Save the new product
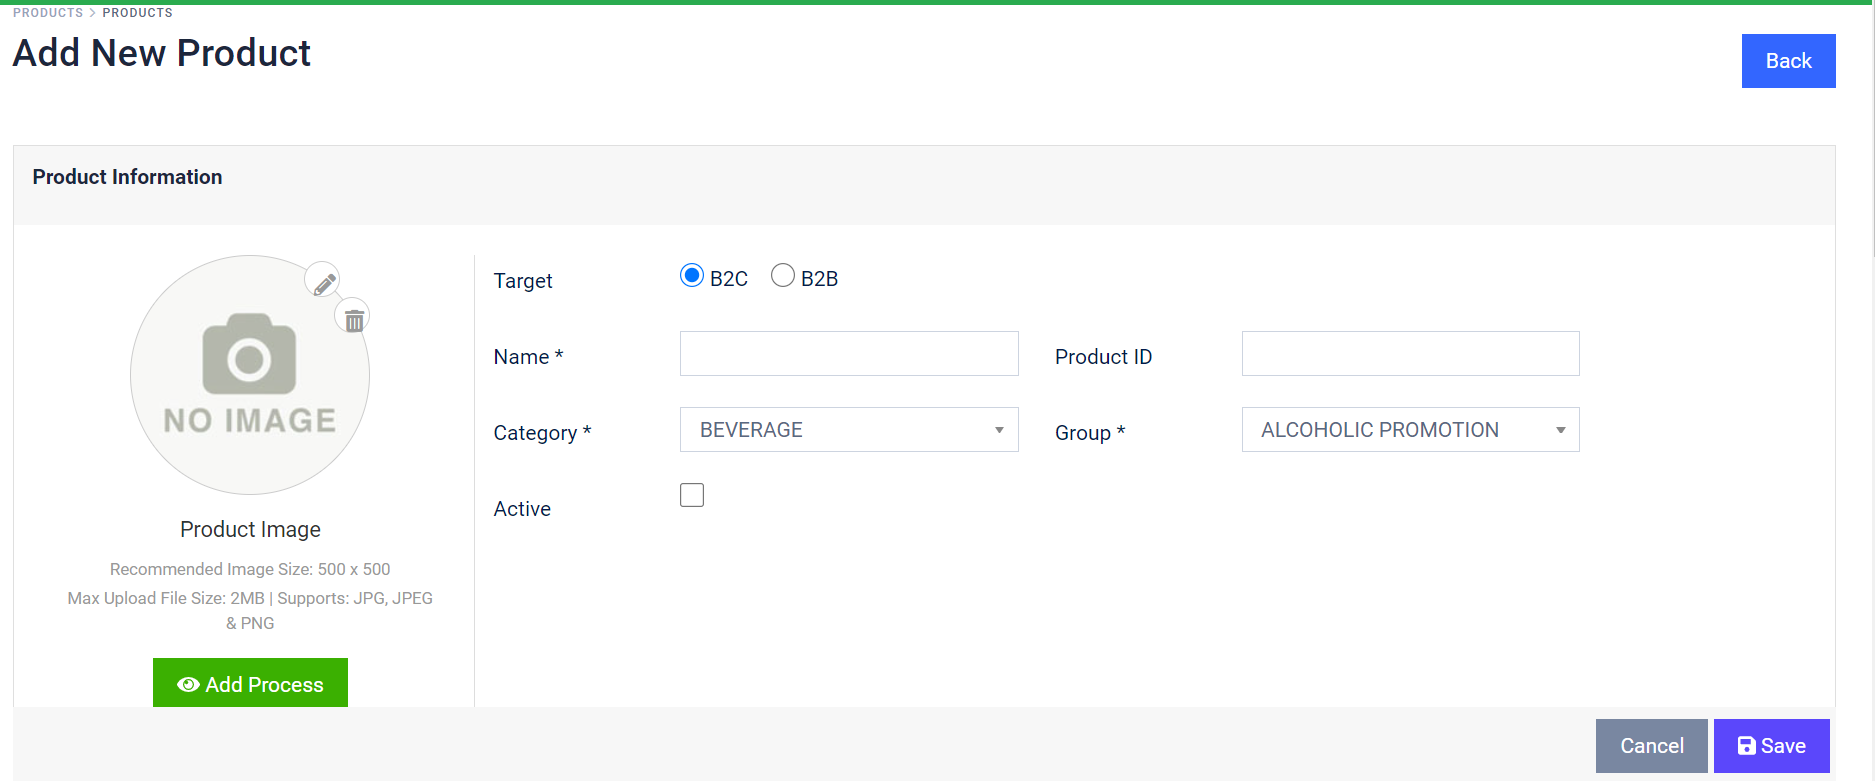This screenshot has width=1875, height=781. point(1771,745)
